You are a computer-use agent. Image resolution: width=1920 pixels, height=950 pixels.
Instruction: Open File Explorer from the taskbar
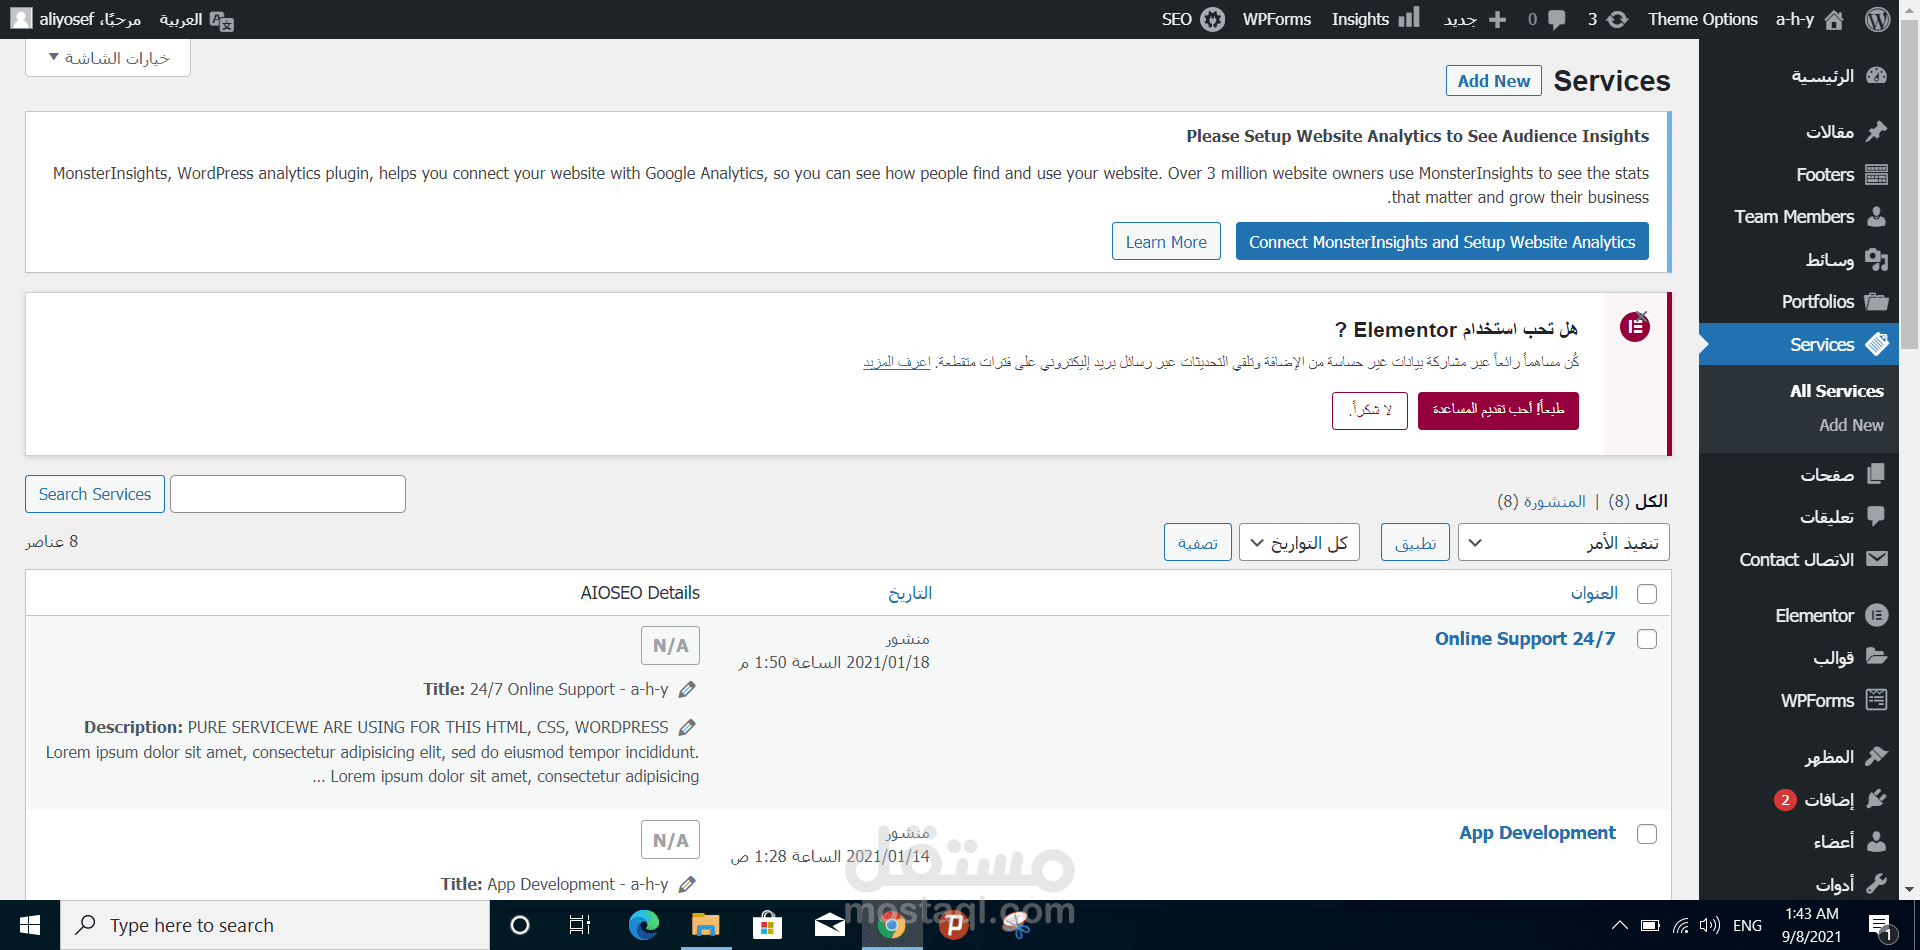(705, 925)
